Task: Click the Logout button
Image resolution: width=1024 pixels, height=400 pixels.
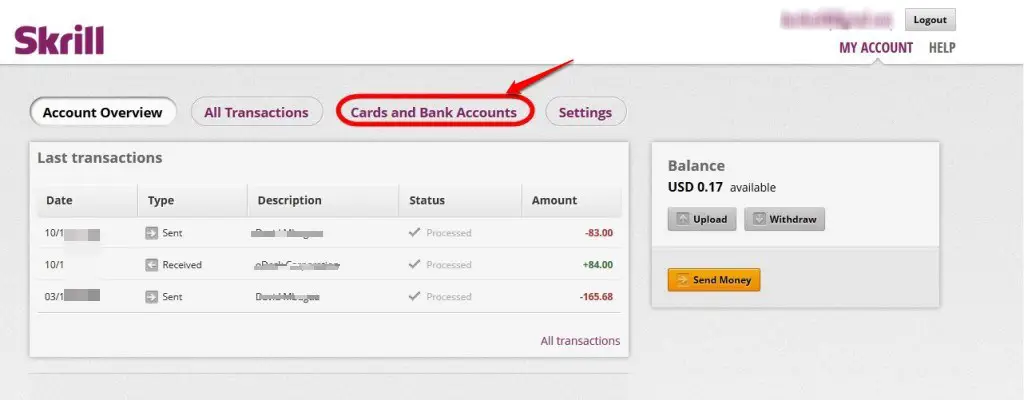Action: pos(930,20)
